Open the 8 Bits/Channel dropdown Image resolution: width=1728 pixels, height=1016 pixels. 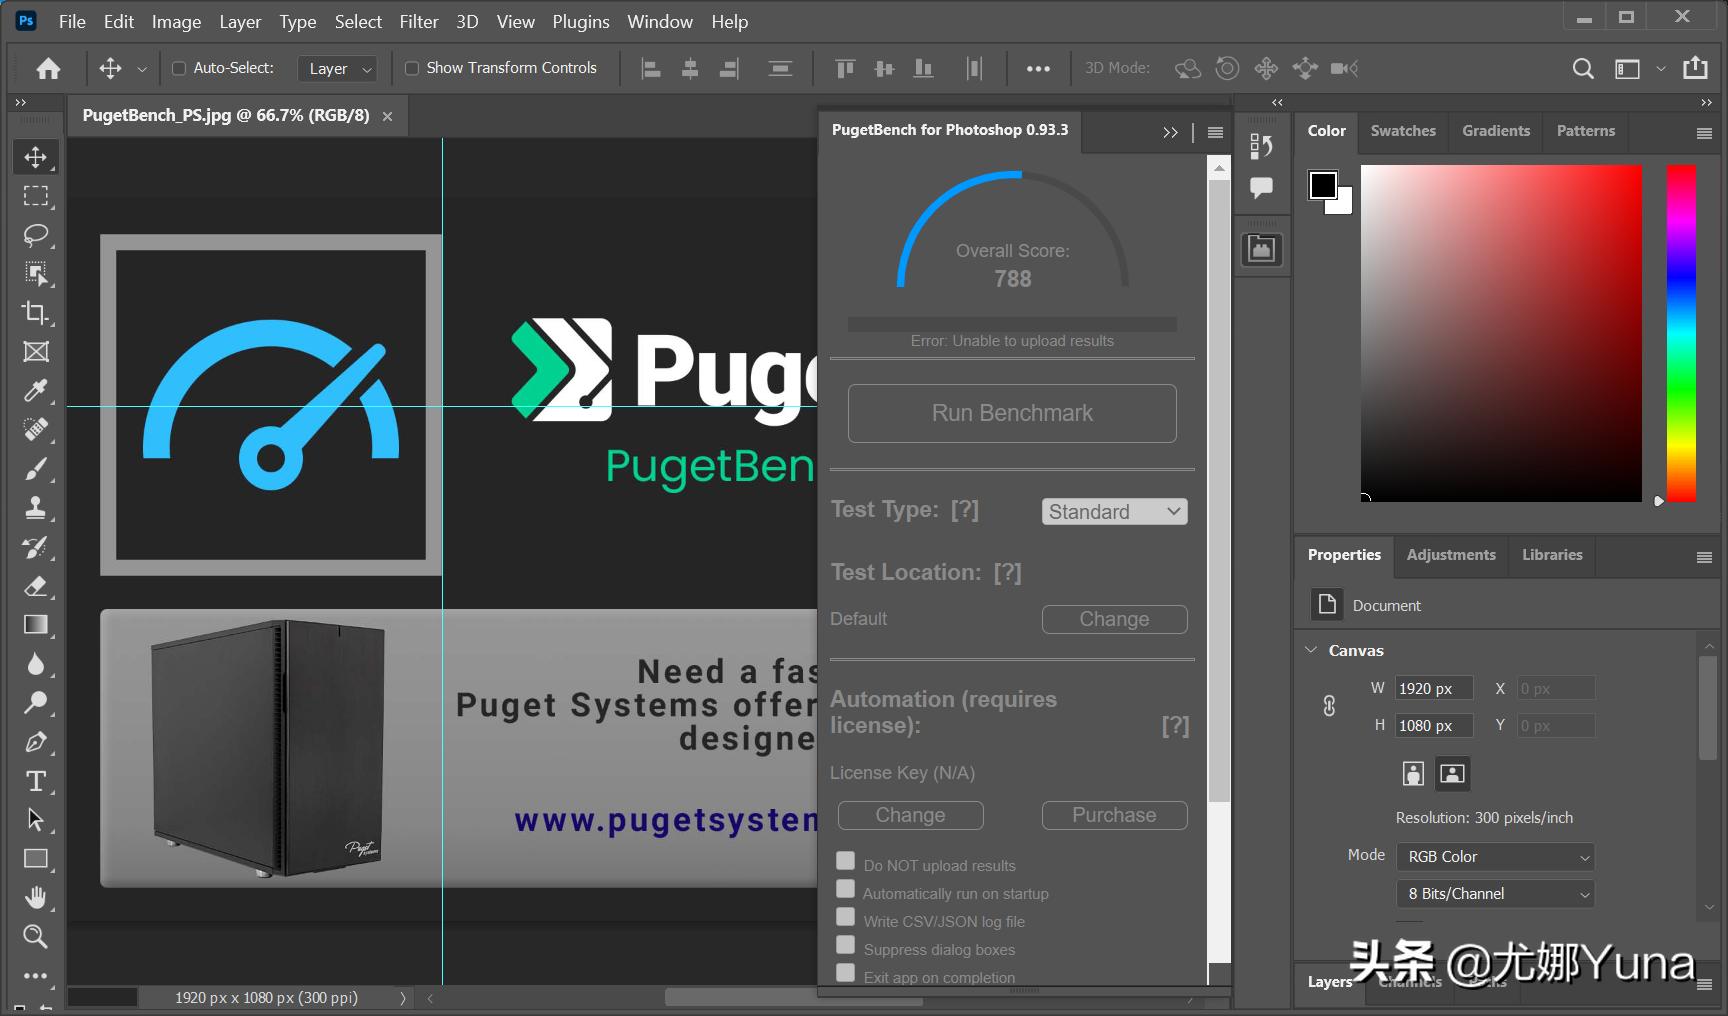[1495, 894]
